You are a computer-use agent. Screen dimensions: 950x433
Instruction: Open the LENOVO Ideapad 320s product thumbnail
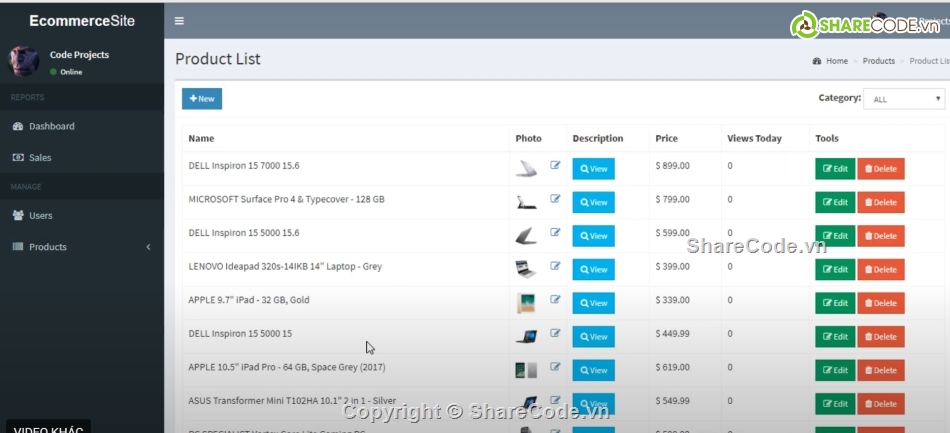[526, 269]
